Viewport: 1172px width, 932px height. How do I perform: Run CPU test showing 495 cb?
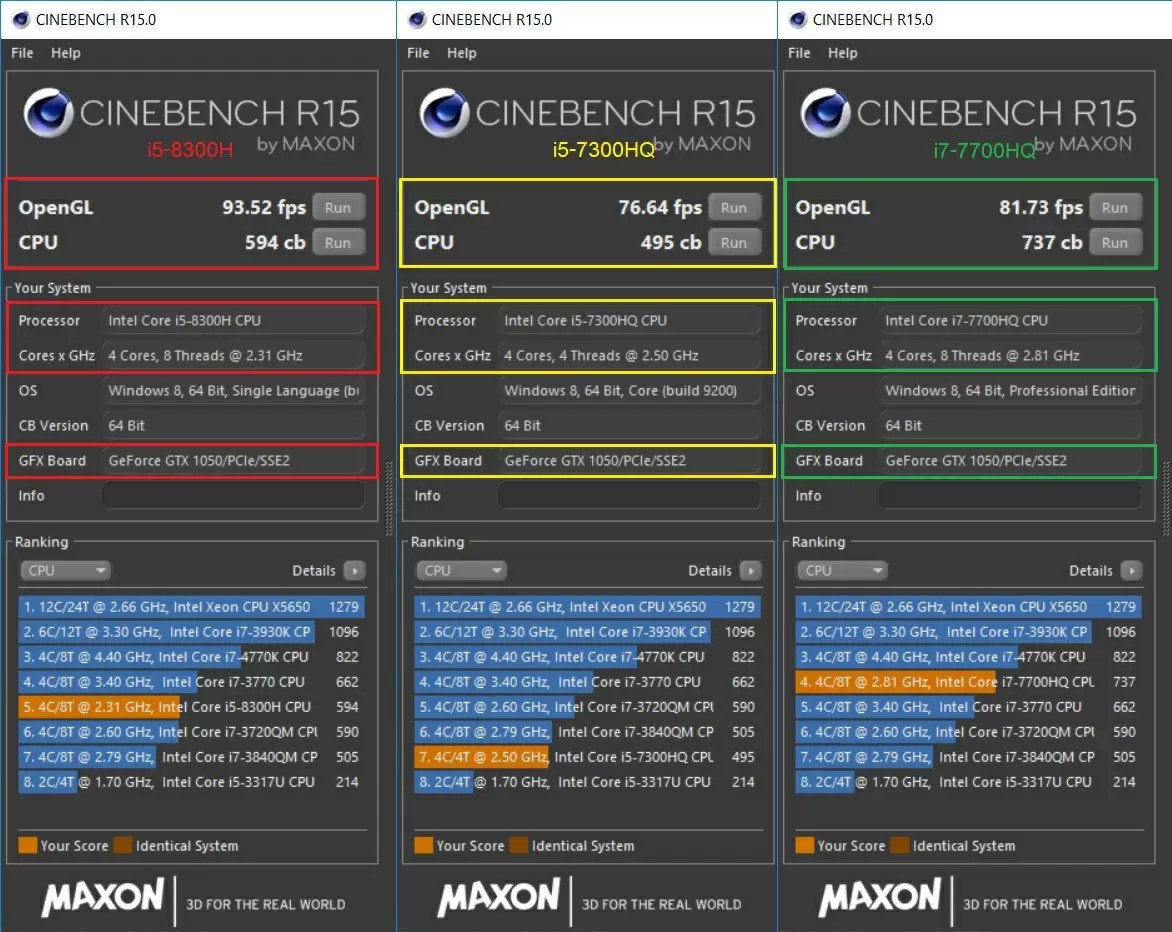pos(734,243)
